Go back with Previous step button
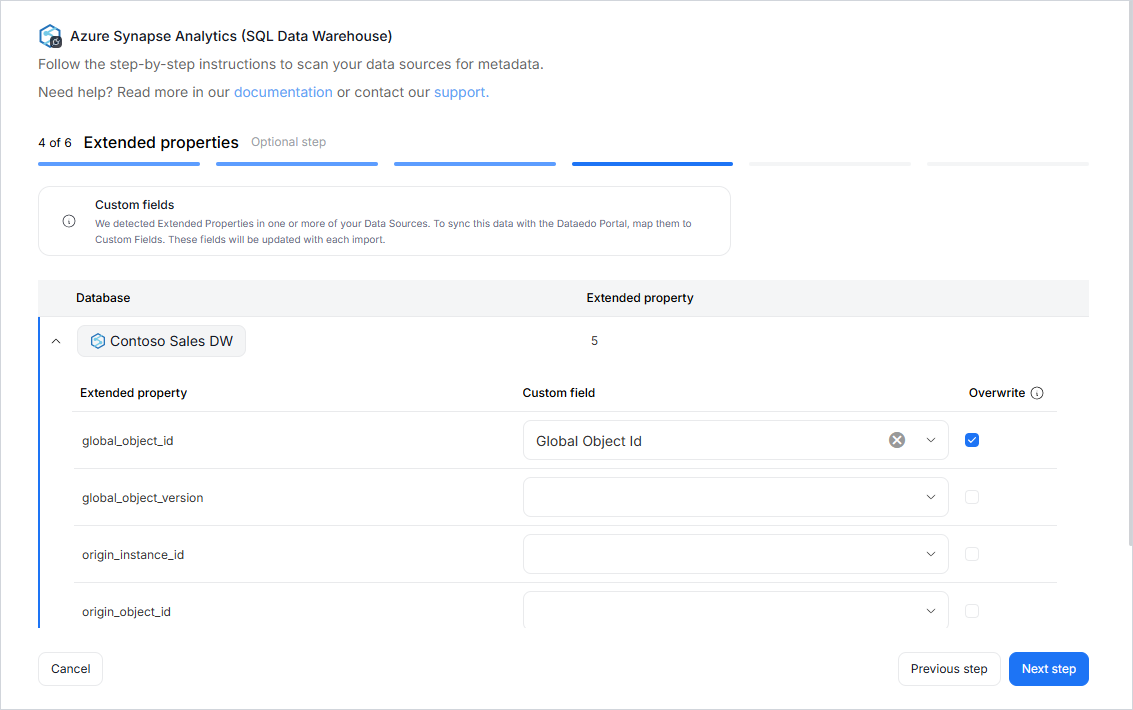Screen dimensions: 1133x710 click(948, 669)
